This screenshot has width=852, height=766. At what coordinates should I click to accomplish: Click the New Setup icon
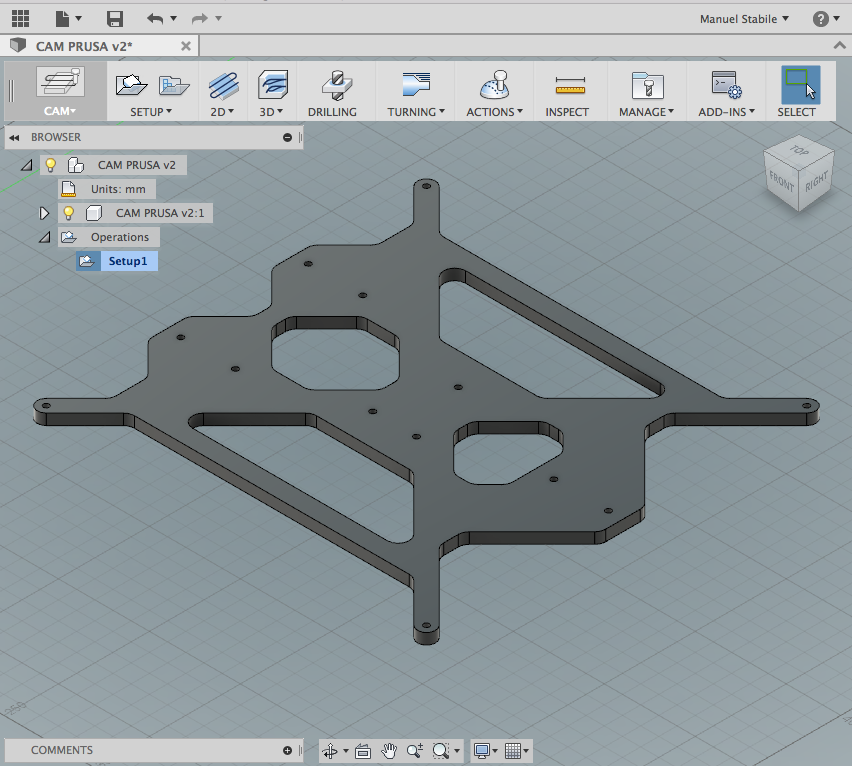coord(131,85)
